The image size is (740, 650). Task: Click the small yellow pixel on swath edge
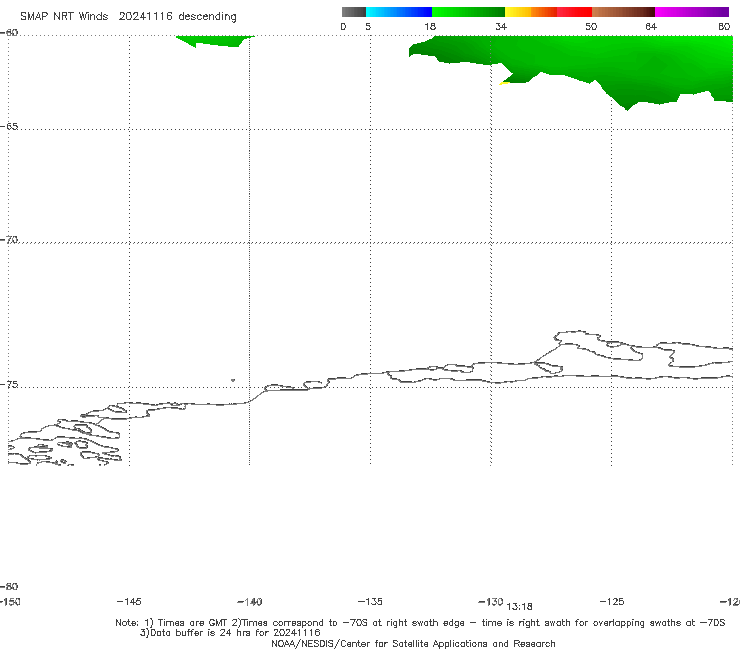tap(504, 83)
